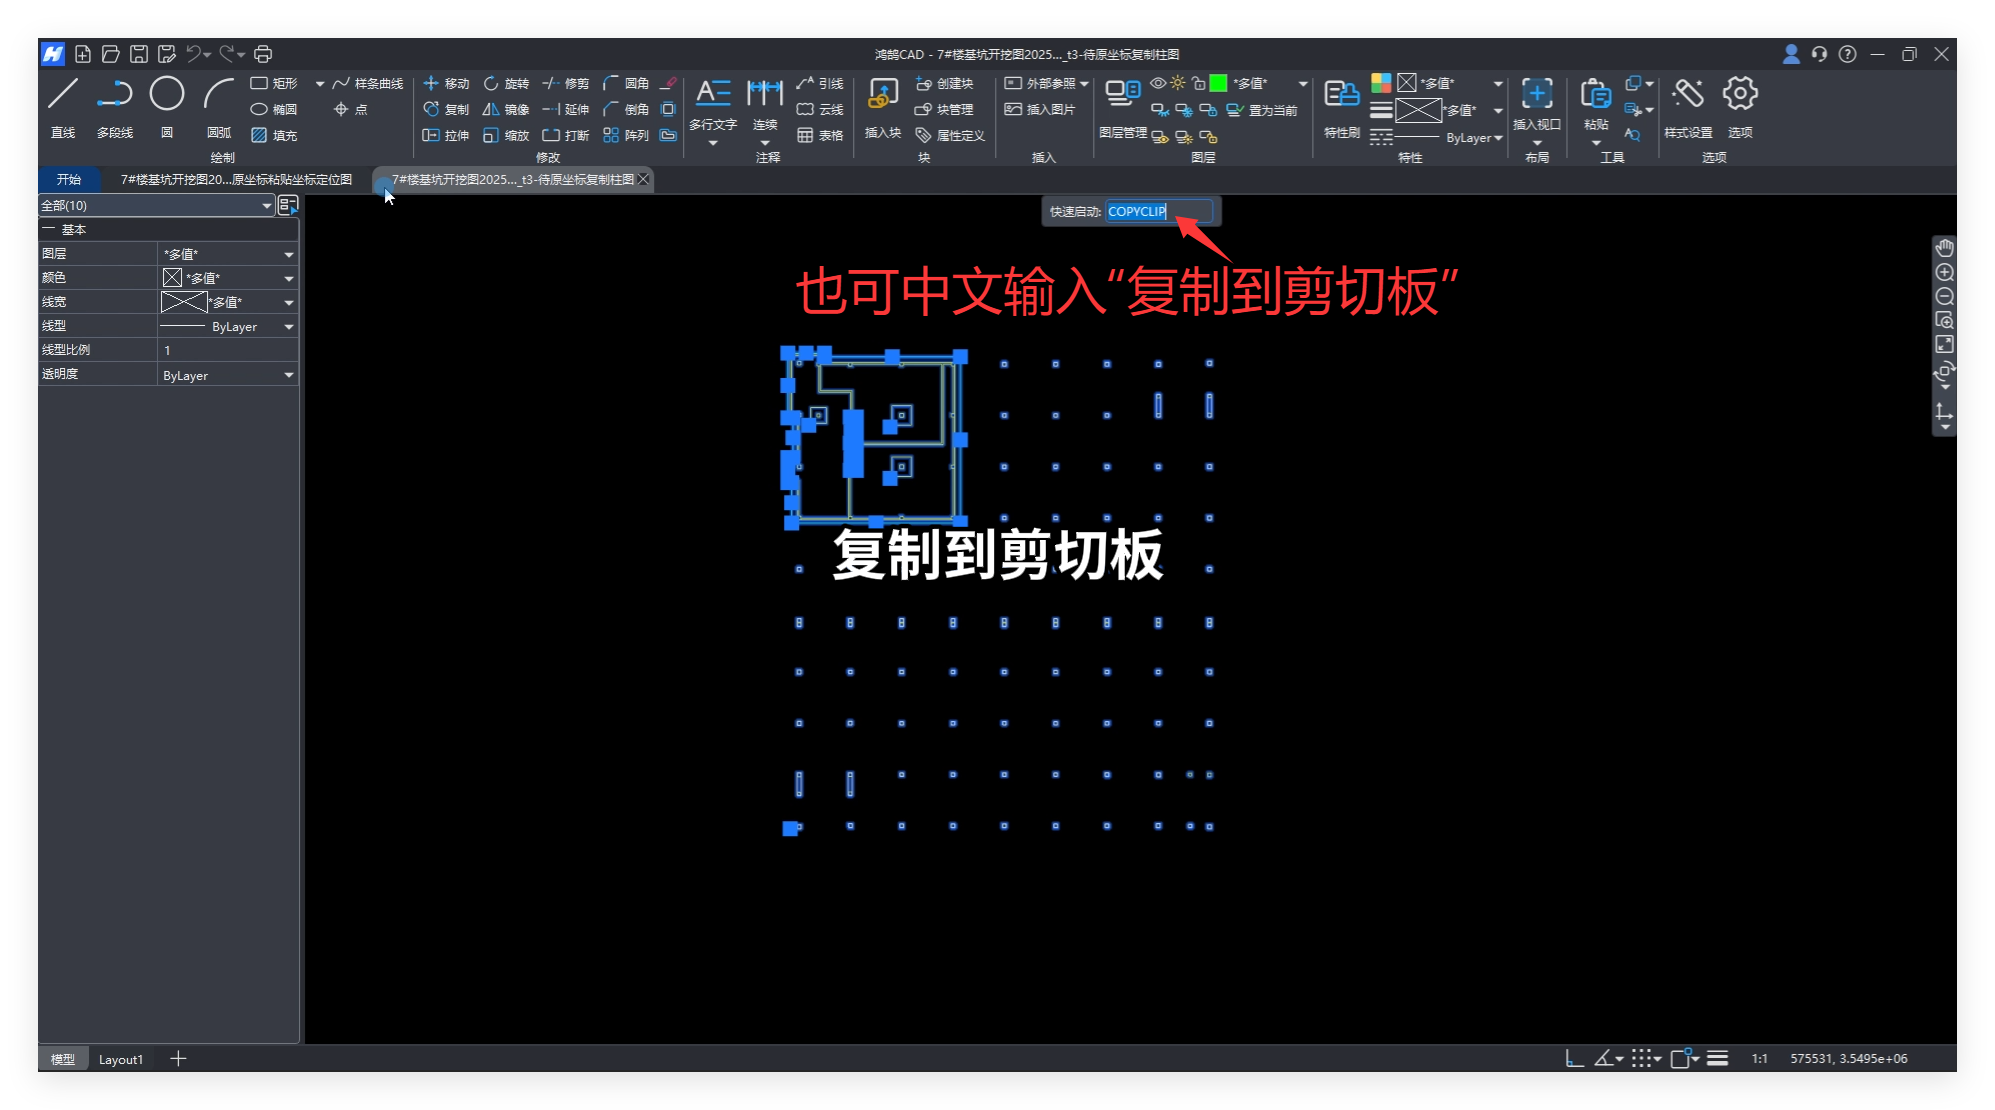Open the 全部(10) selection dropdown
Viewport: 1995px width, 1110px height.
pos(266,205)
